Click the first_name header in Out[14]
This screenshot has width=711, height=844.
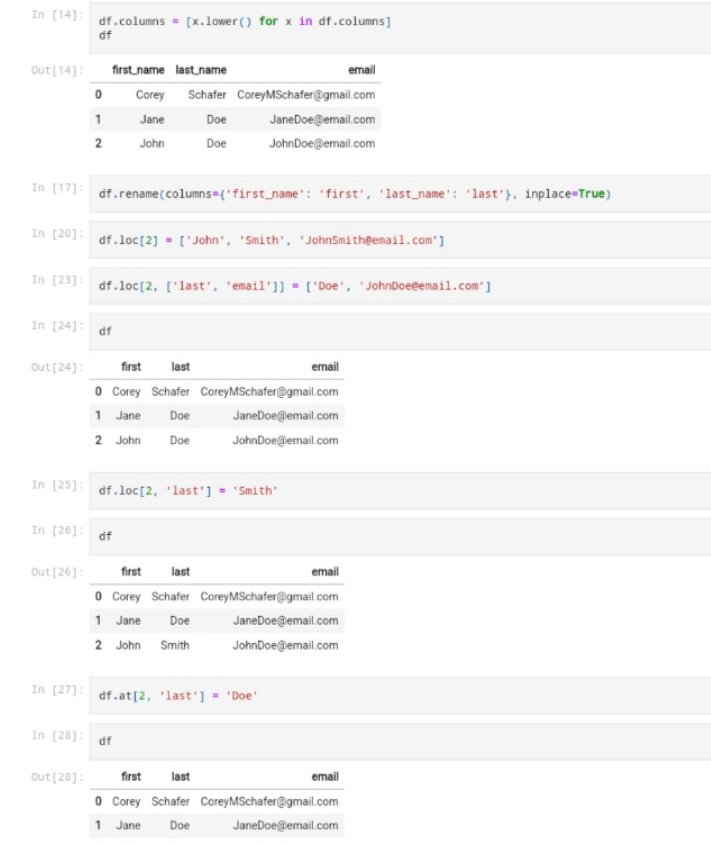pyautogui.click(x=138, y=70)
